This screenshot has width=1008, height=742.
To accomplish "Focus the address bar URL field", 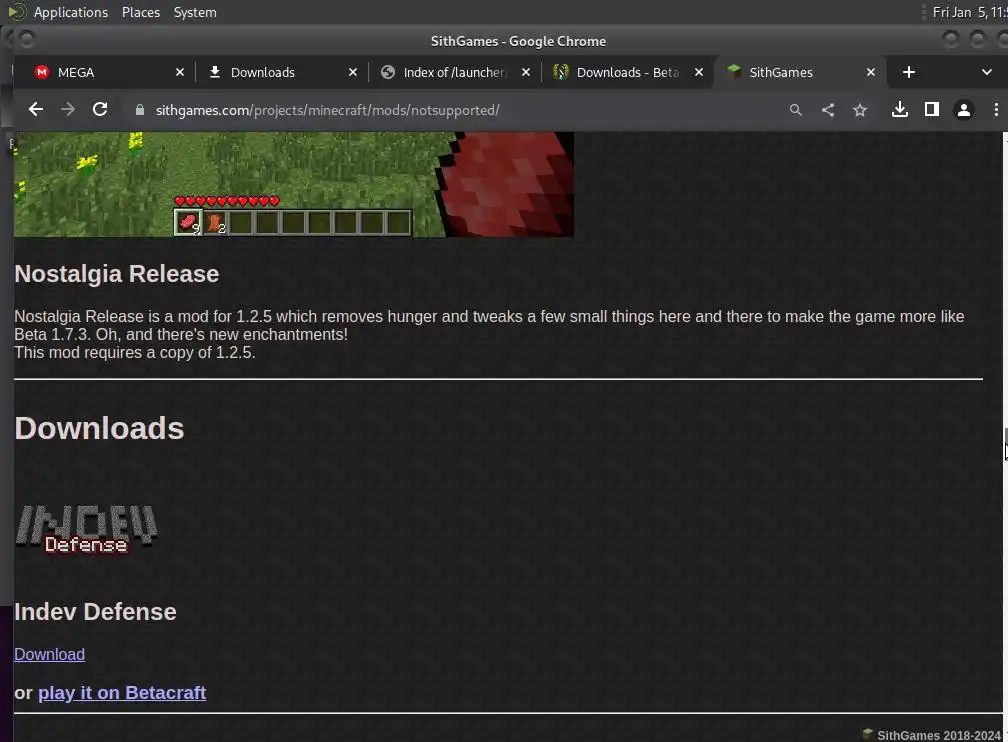I will (x=450, y=110).
